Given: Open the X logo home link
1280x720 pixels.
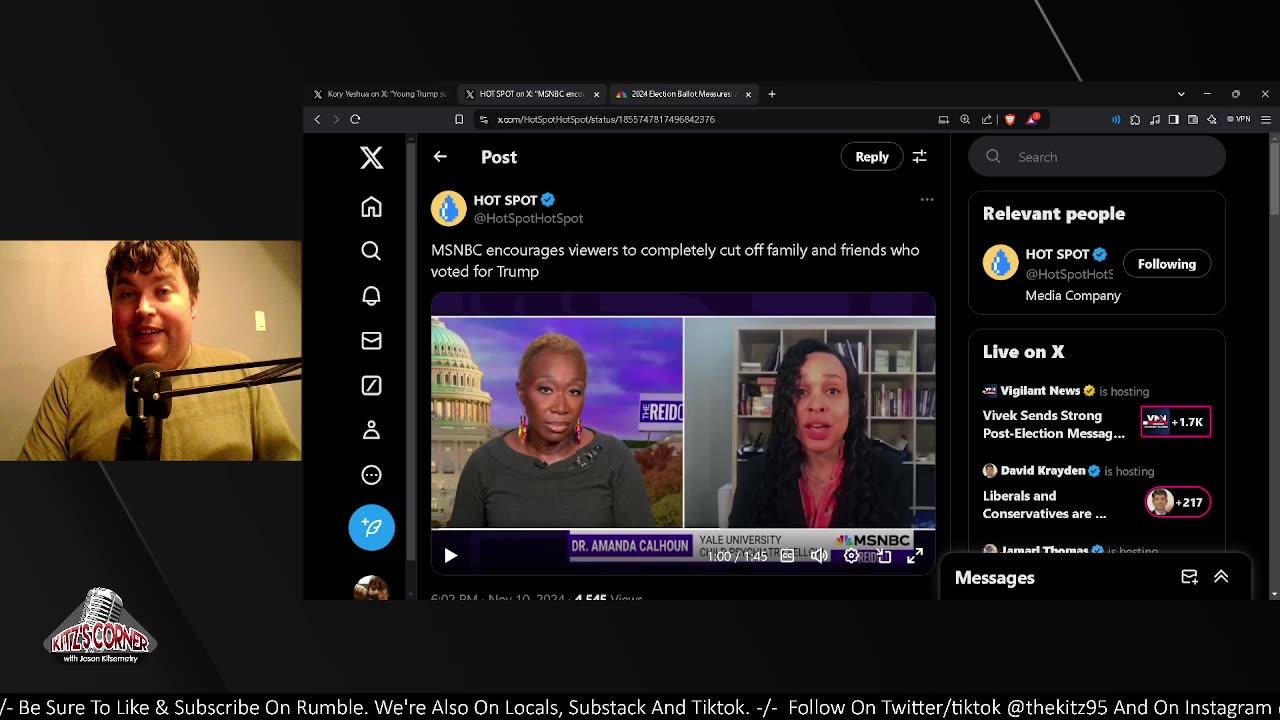Looking at the screenshot, I should click(x=371, y=157).
